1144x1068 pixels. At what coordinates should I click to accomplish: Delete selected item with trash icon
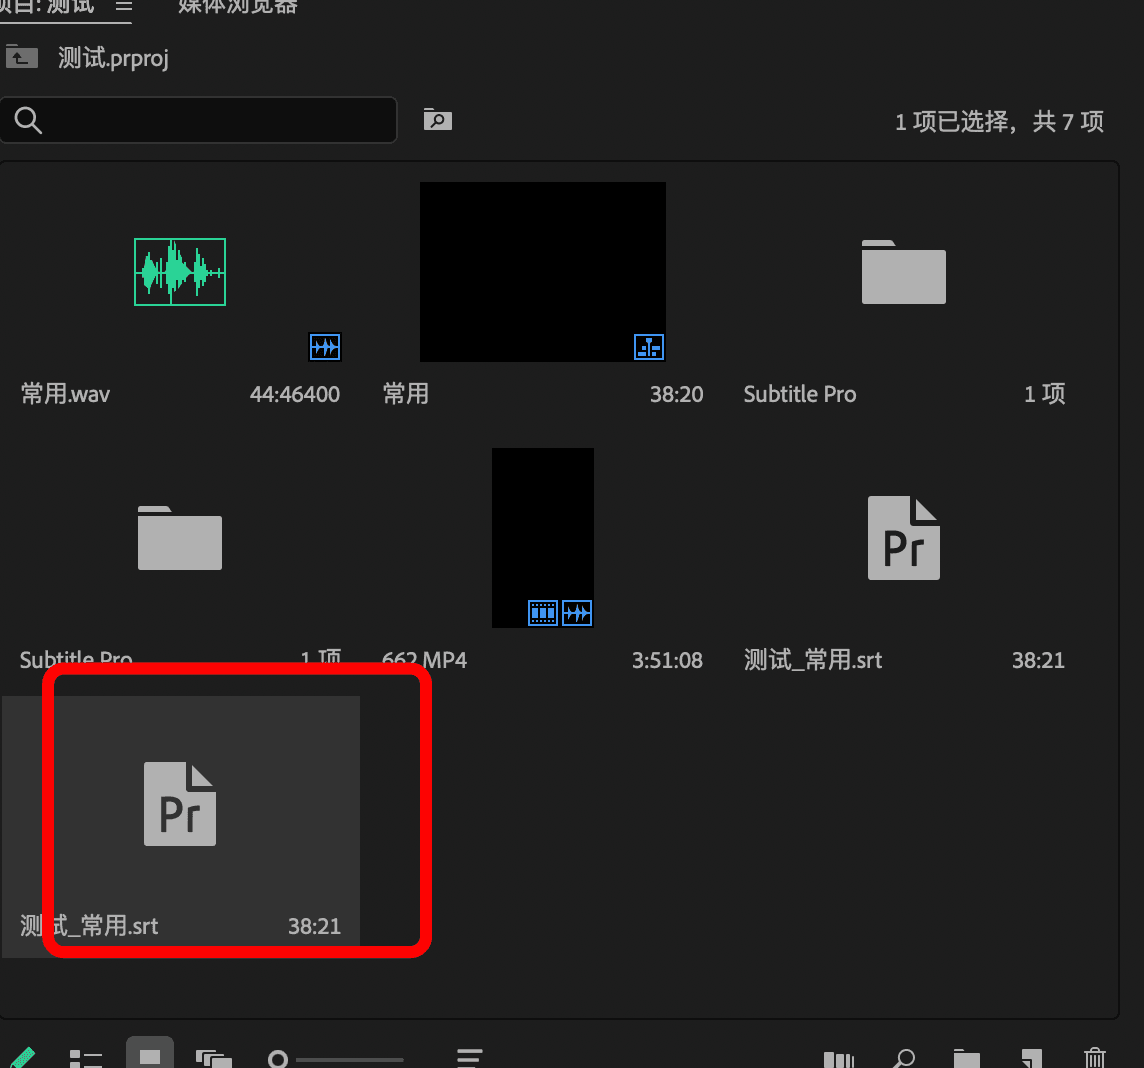click(1095, 1058)
